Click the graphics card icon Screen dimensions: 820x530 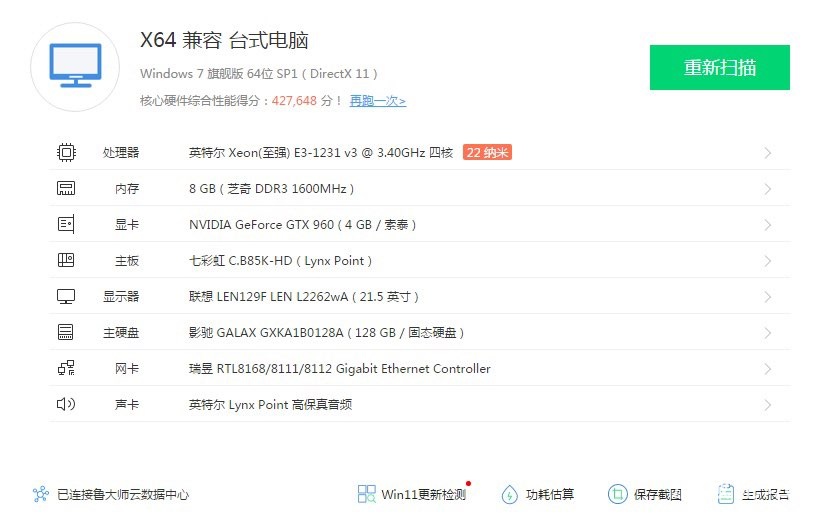(x=66, y=224)
